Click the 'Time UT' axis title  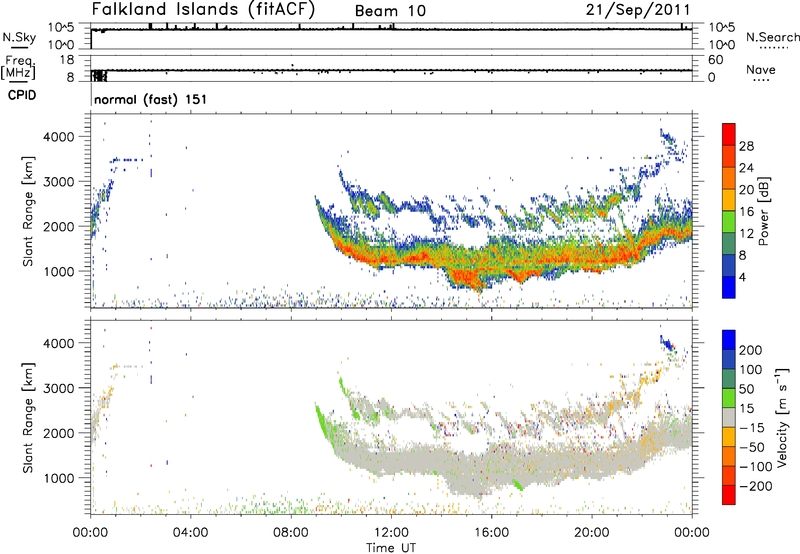(x=391, y=547)
